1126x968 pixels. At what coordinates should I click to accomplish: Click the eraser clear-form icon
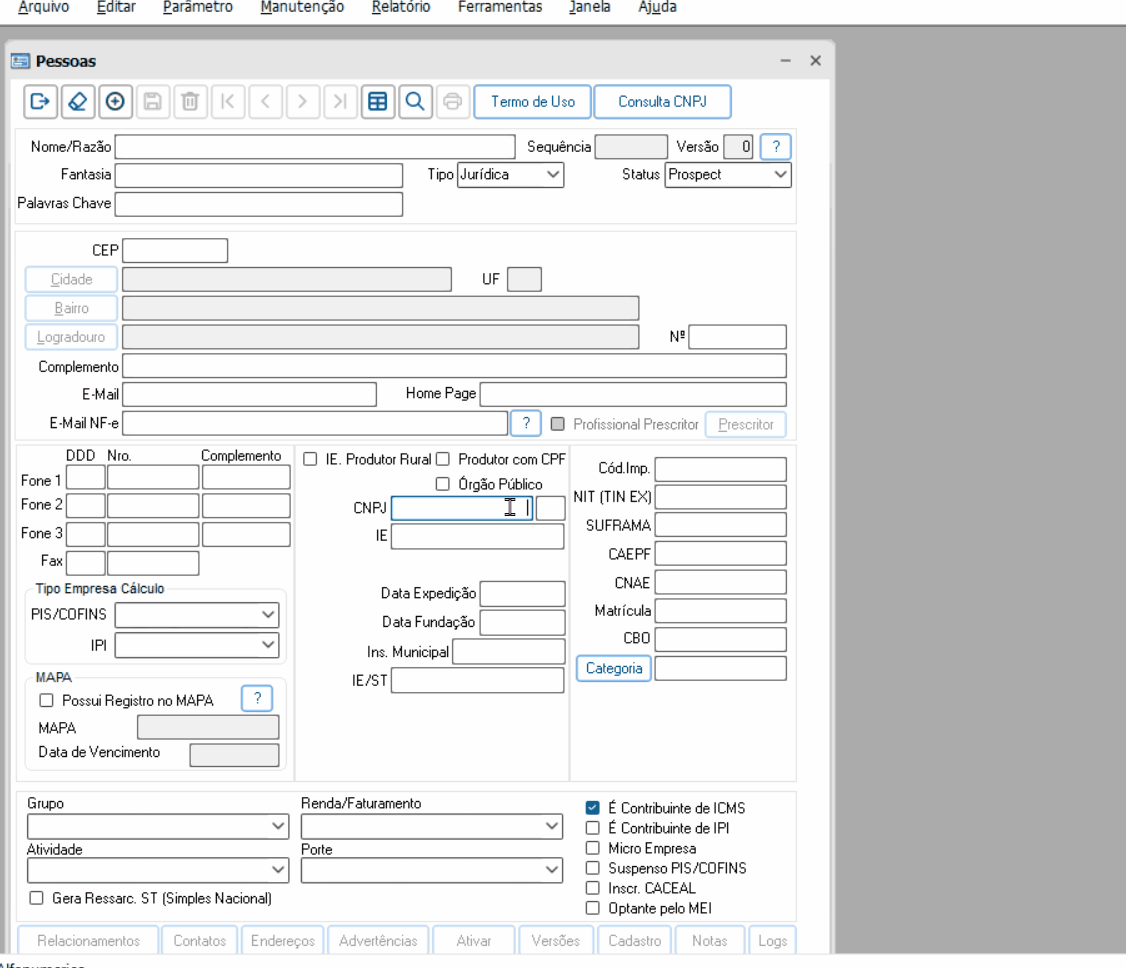click(x=77, y=102)
